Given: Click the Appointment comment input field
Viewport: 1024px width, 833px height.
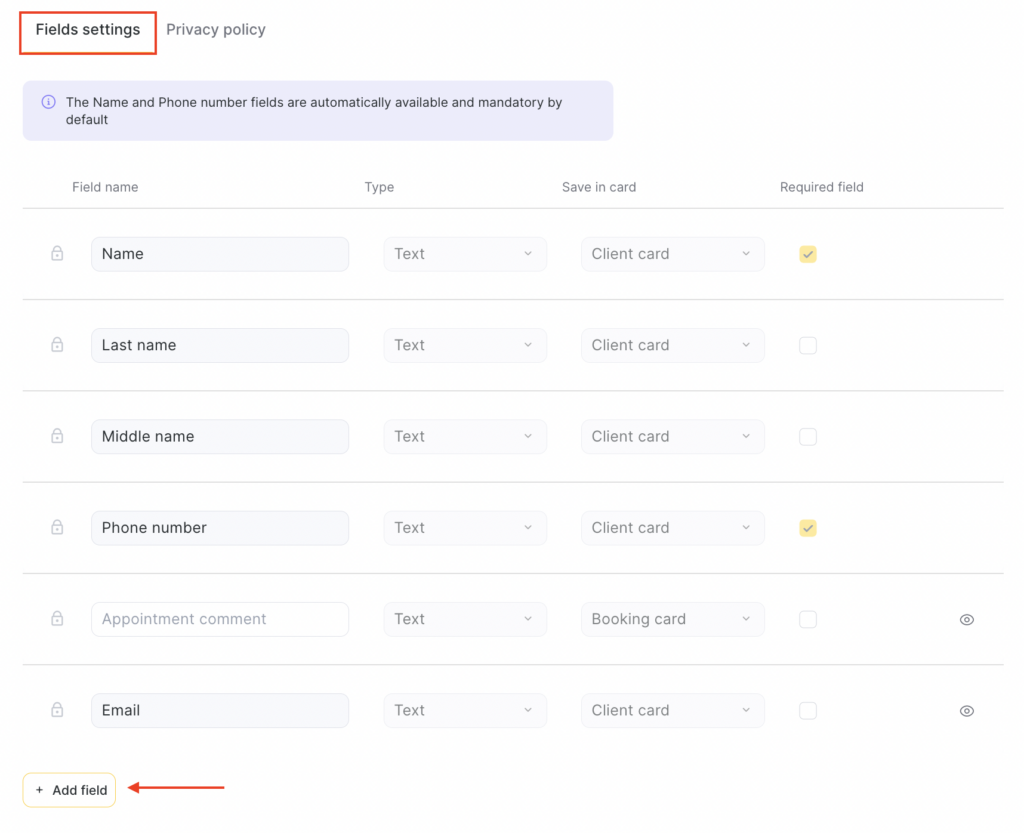Looking at the screenshot, I should pyautogui.click(x=220, y=620).
